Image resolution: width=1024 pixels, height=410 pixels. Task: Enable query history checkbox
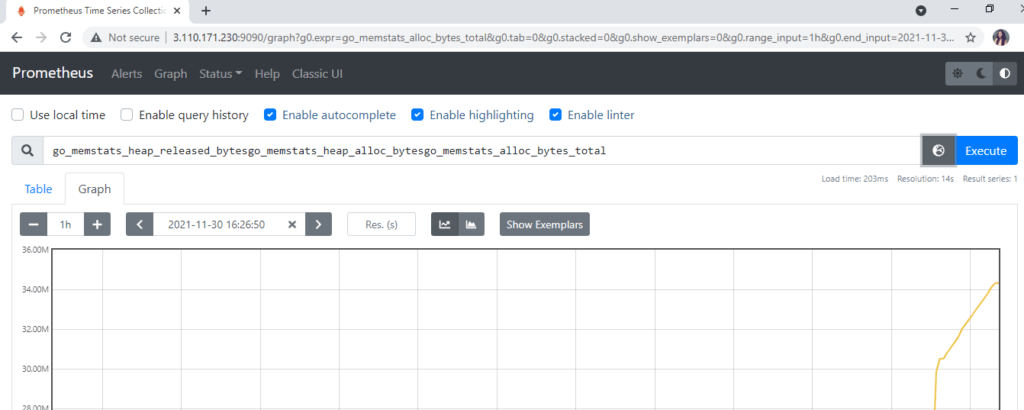pos(127,115)
